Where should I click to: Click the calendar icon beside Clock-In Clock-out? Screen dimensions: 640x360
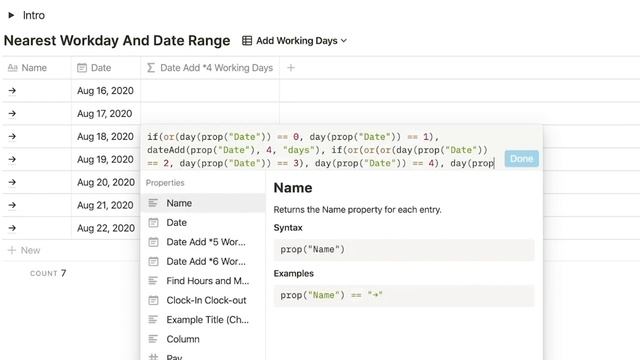pos(153,300)
